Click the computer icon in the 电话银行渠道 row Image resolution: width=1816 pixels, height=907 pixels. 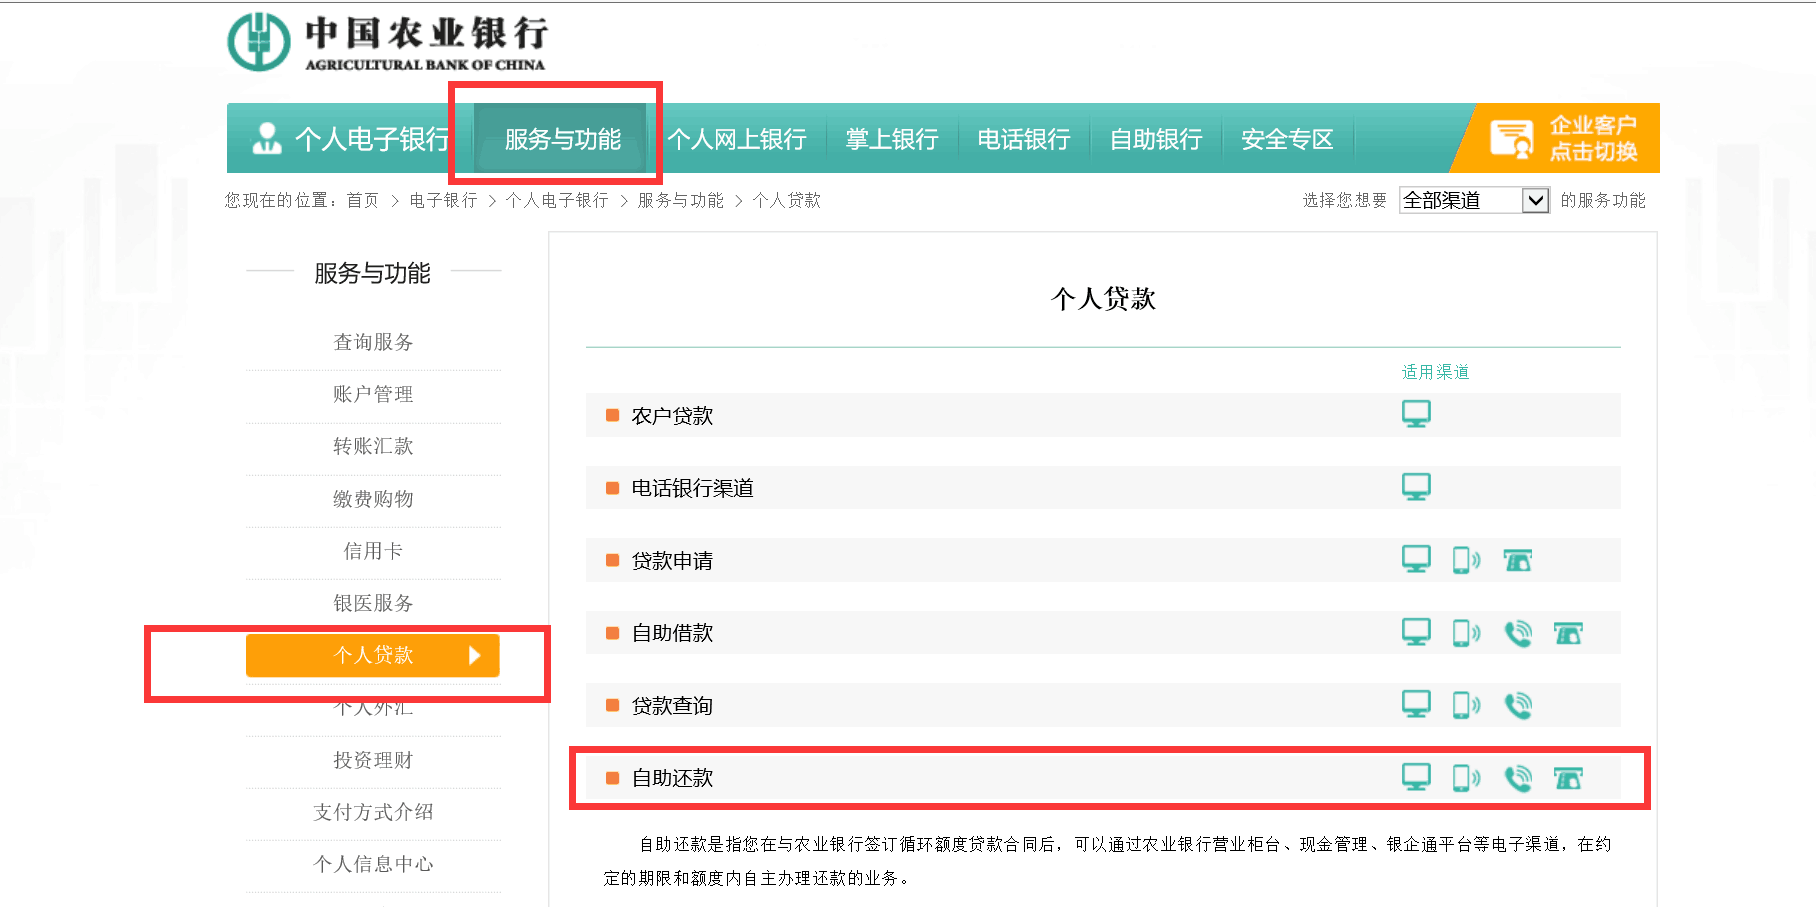[1416, 487]
